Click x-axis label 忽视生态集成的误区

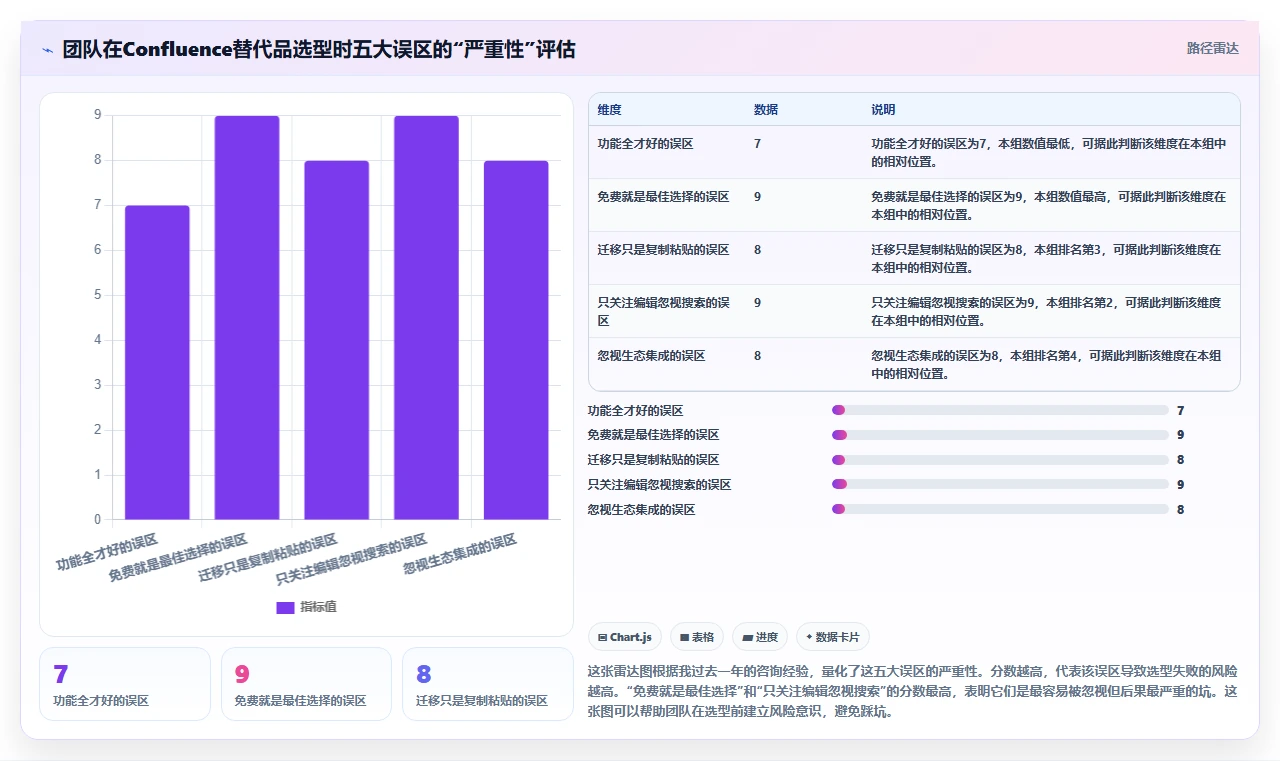(460, 554)
